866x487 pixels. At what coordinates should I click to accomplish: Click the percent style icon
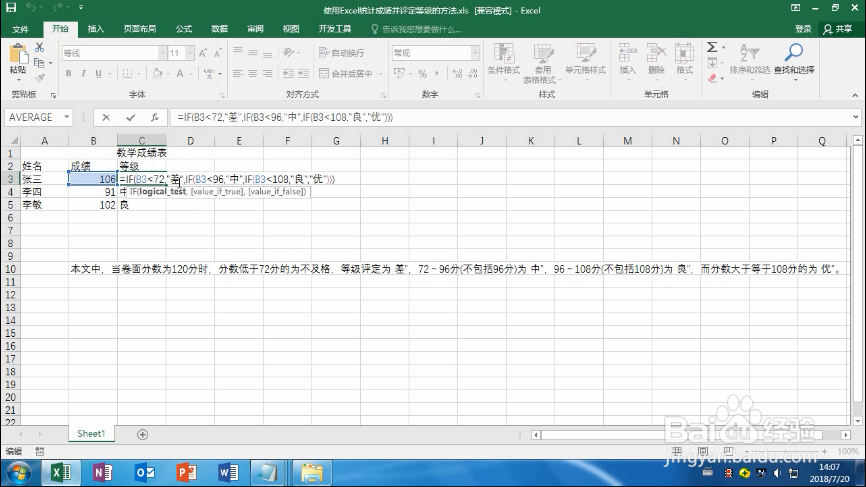click(423, 73)
